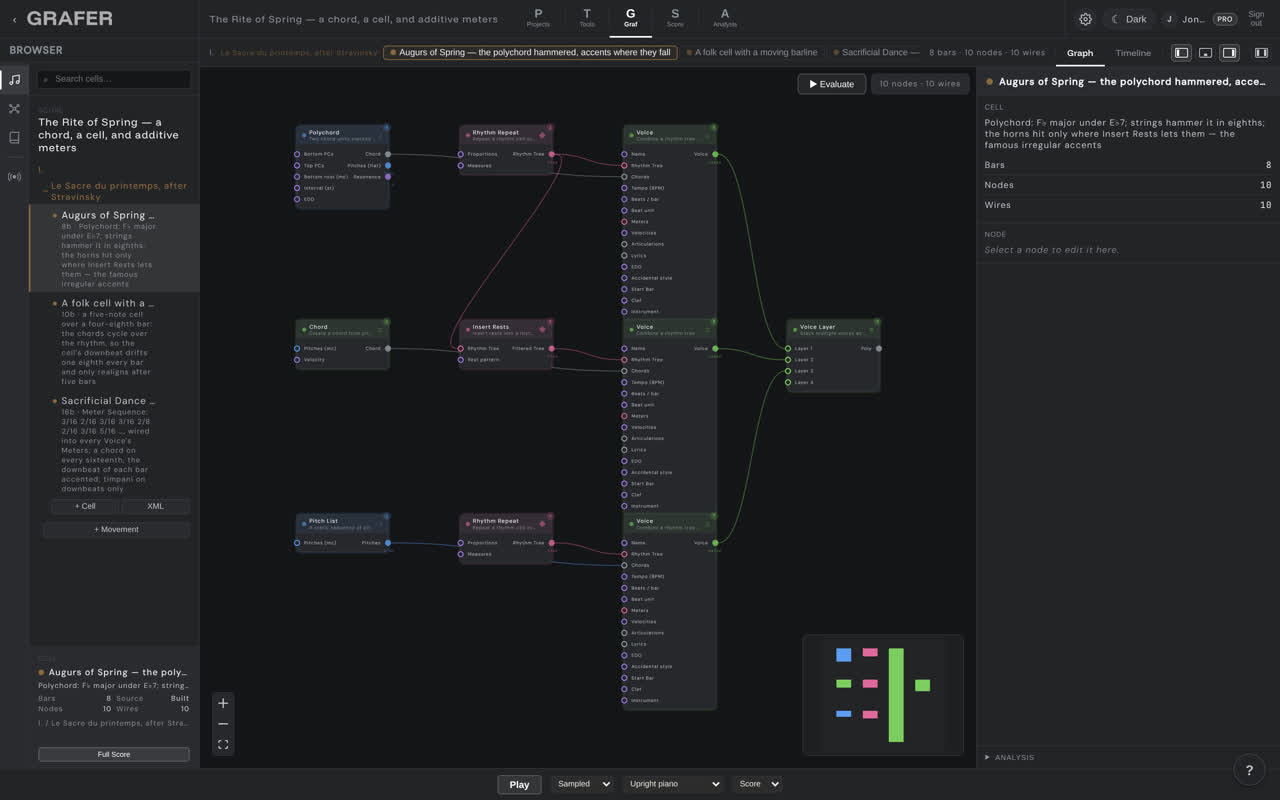Collapse the Le Sacre du printemps movement
Screen dimensions: 1280x800
(x=45, y=191)
